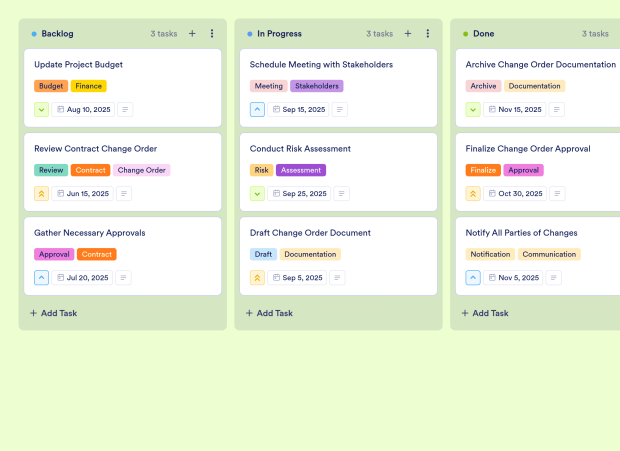The height and width of the screenshot is (451, 620).
Task: Open description icon on Archive Change Order Documentation card
Action: (556, 109)
